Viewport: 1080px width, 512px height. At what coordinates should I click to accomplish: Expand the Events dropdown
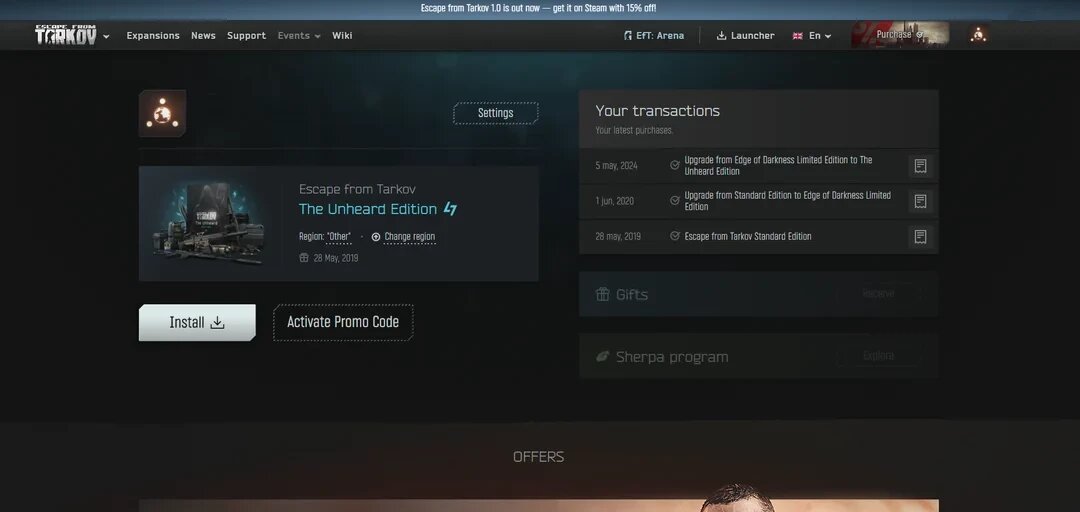point(299,36)
